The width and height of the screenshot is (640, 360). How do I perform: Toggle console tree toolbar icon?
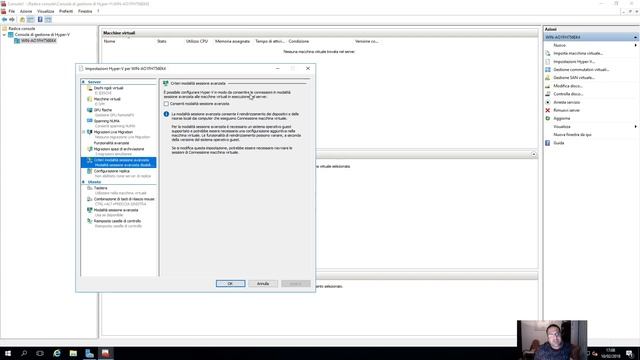point(31,20)
